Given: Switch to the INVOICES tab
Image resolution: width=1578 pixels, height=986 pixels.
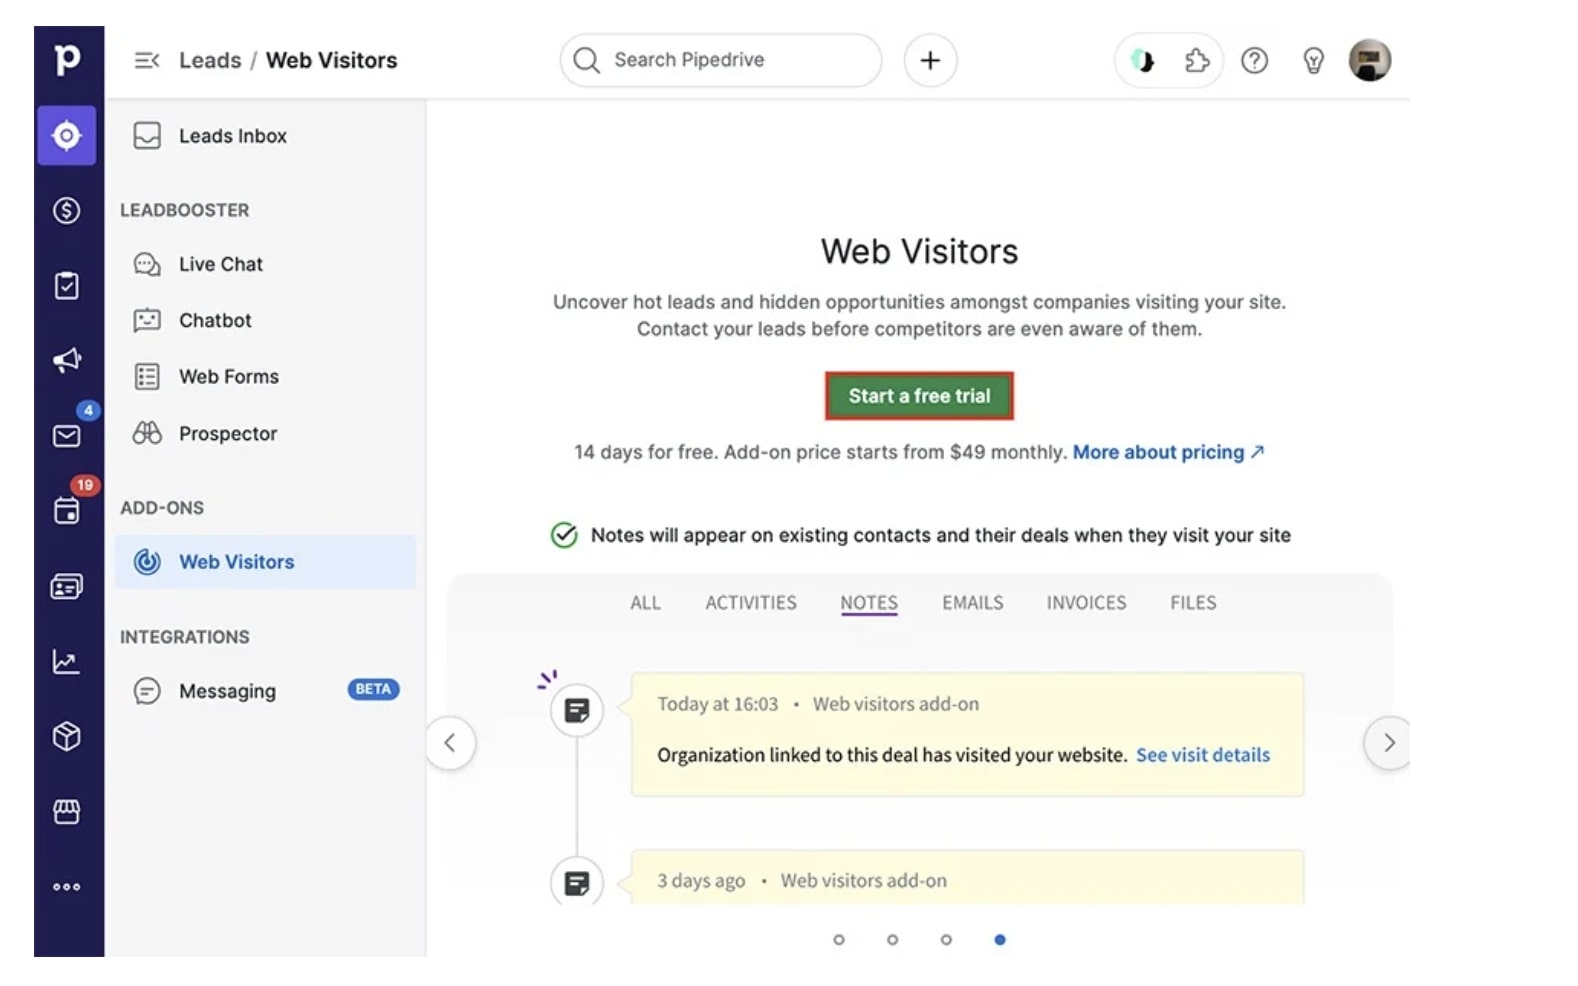Looking at the screenshot, I should click(x=1086, y=603).
